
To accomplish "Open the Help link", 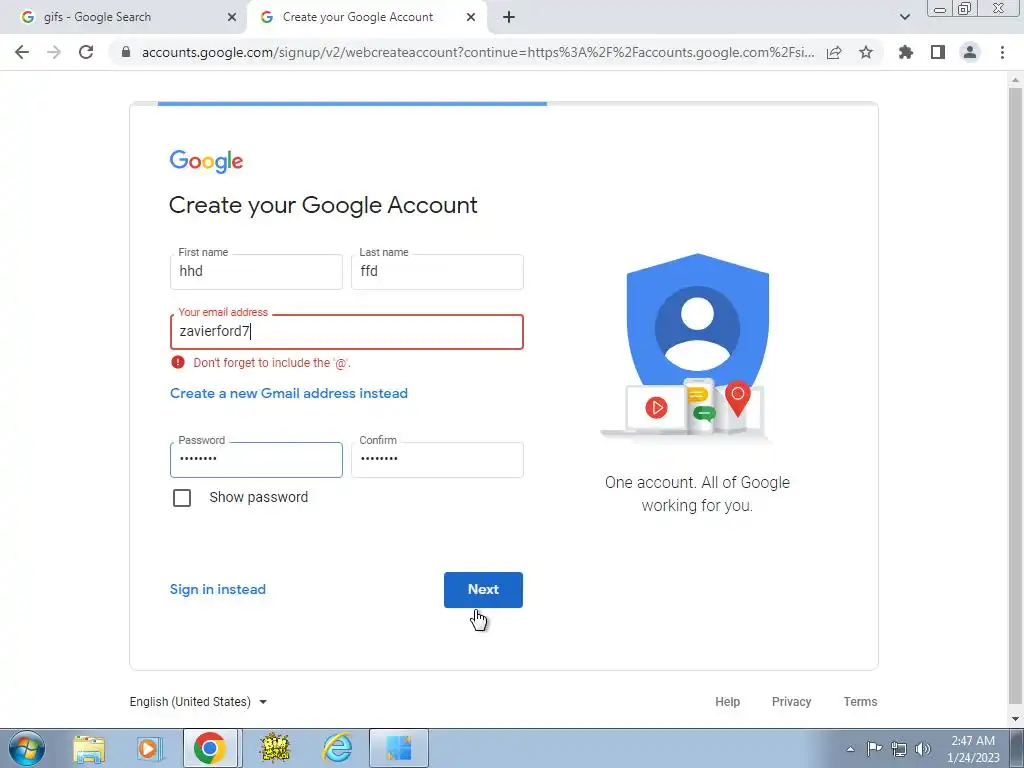I will pos(727,701).
